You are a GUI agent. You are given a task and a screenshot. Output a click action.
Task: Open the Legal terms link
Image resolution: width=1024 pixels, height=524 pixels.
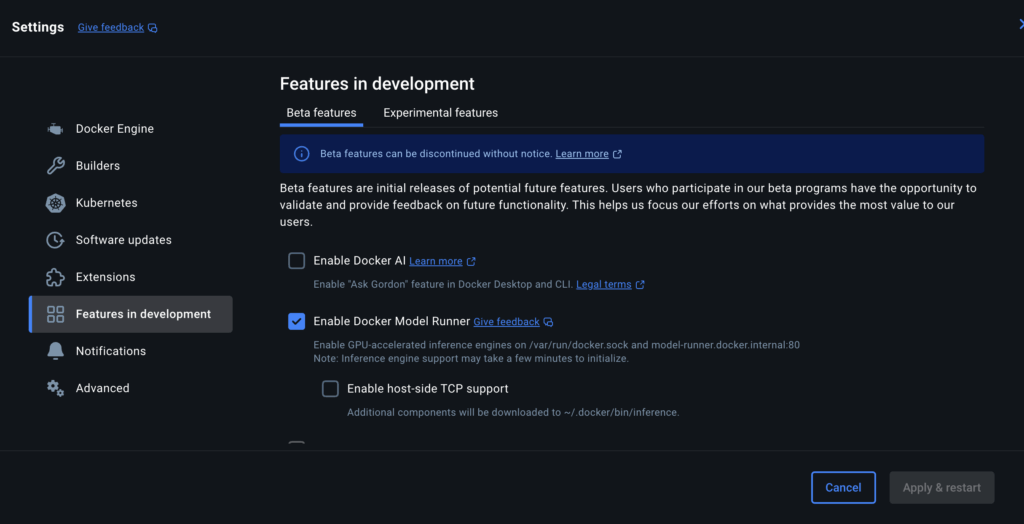click(x=603, y=285)
